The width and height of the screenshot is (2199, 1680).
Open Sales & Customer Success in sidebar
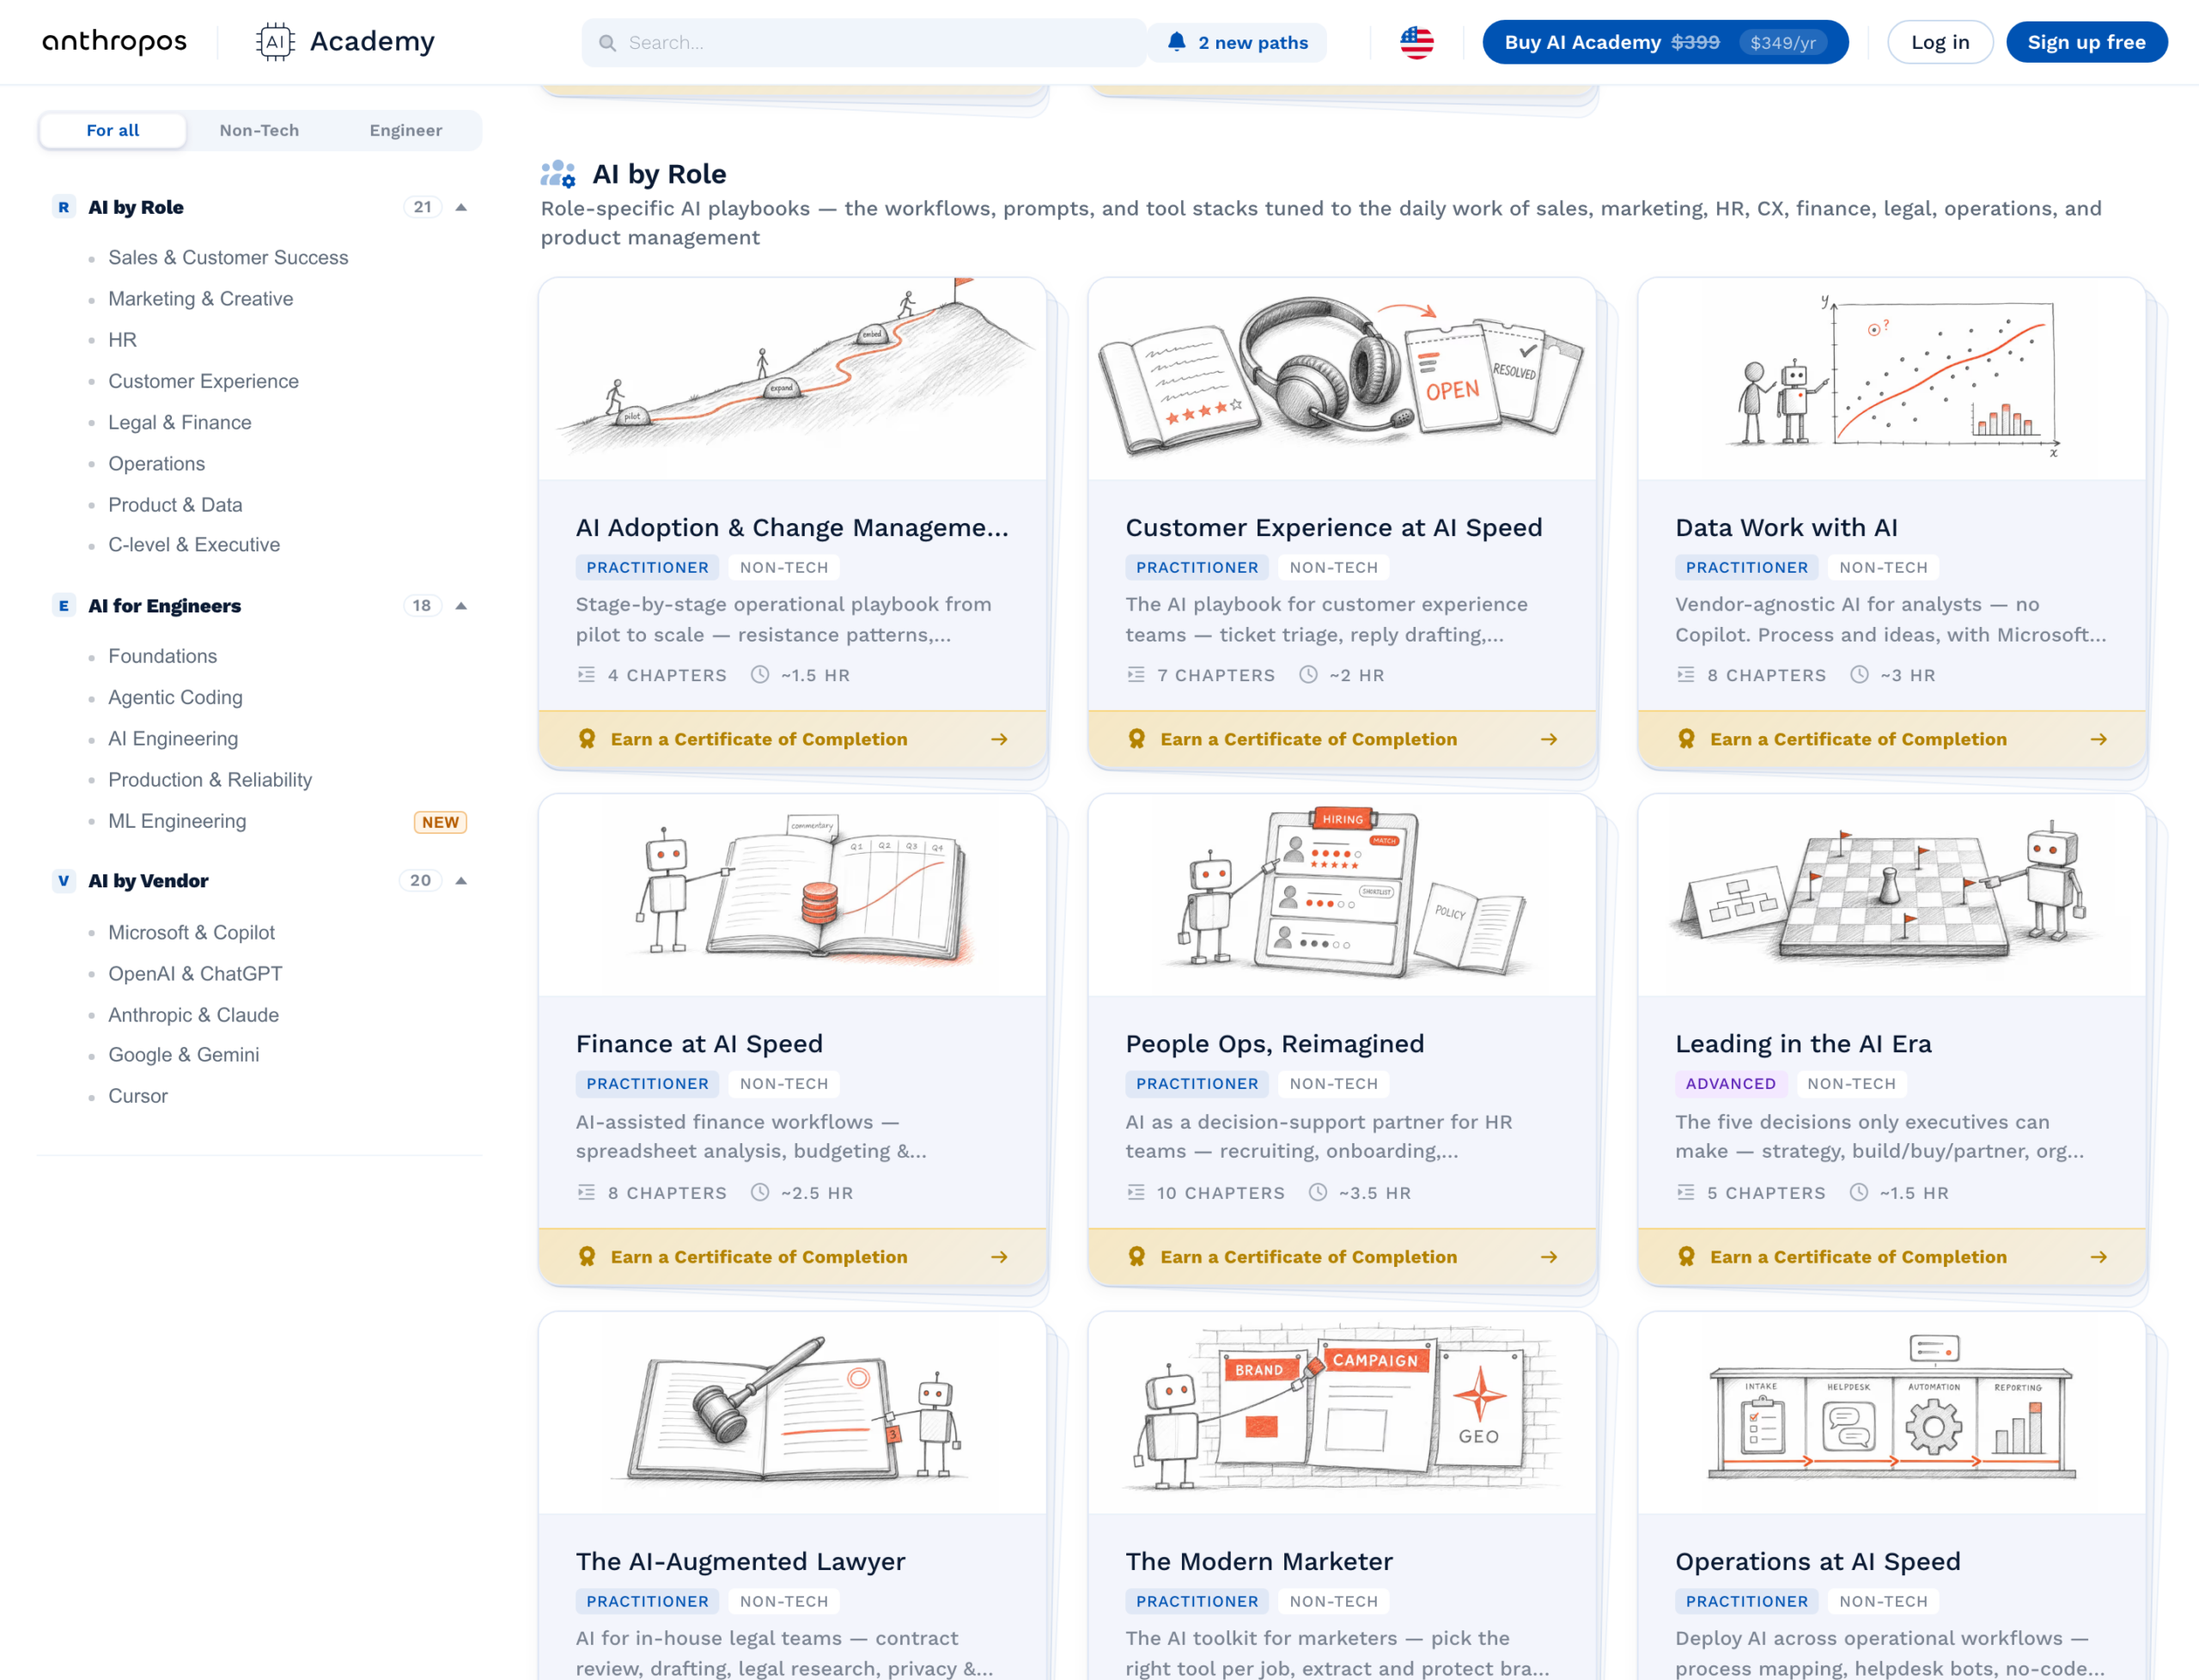[228, 257]
